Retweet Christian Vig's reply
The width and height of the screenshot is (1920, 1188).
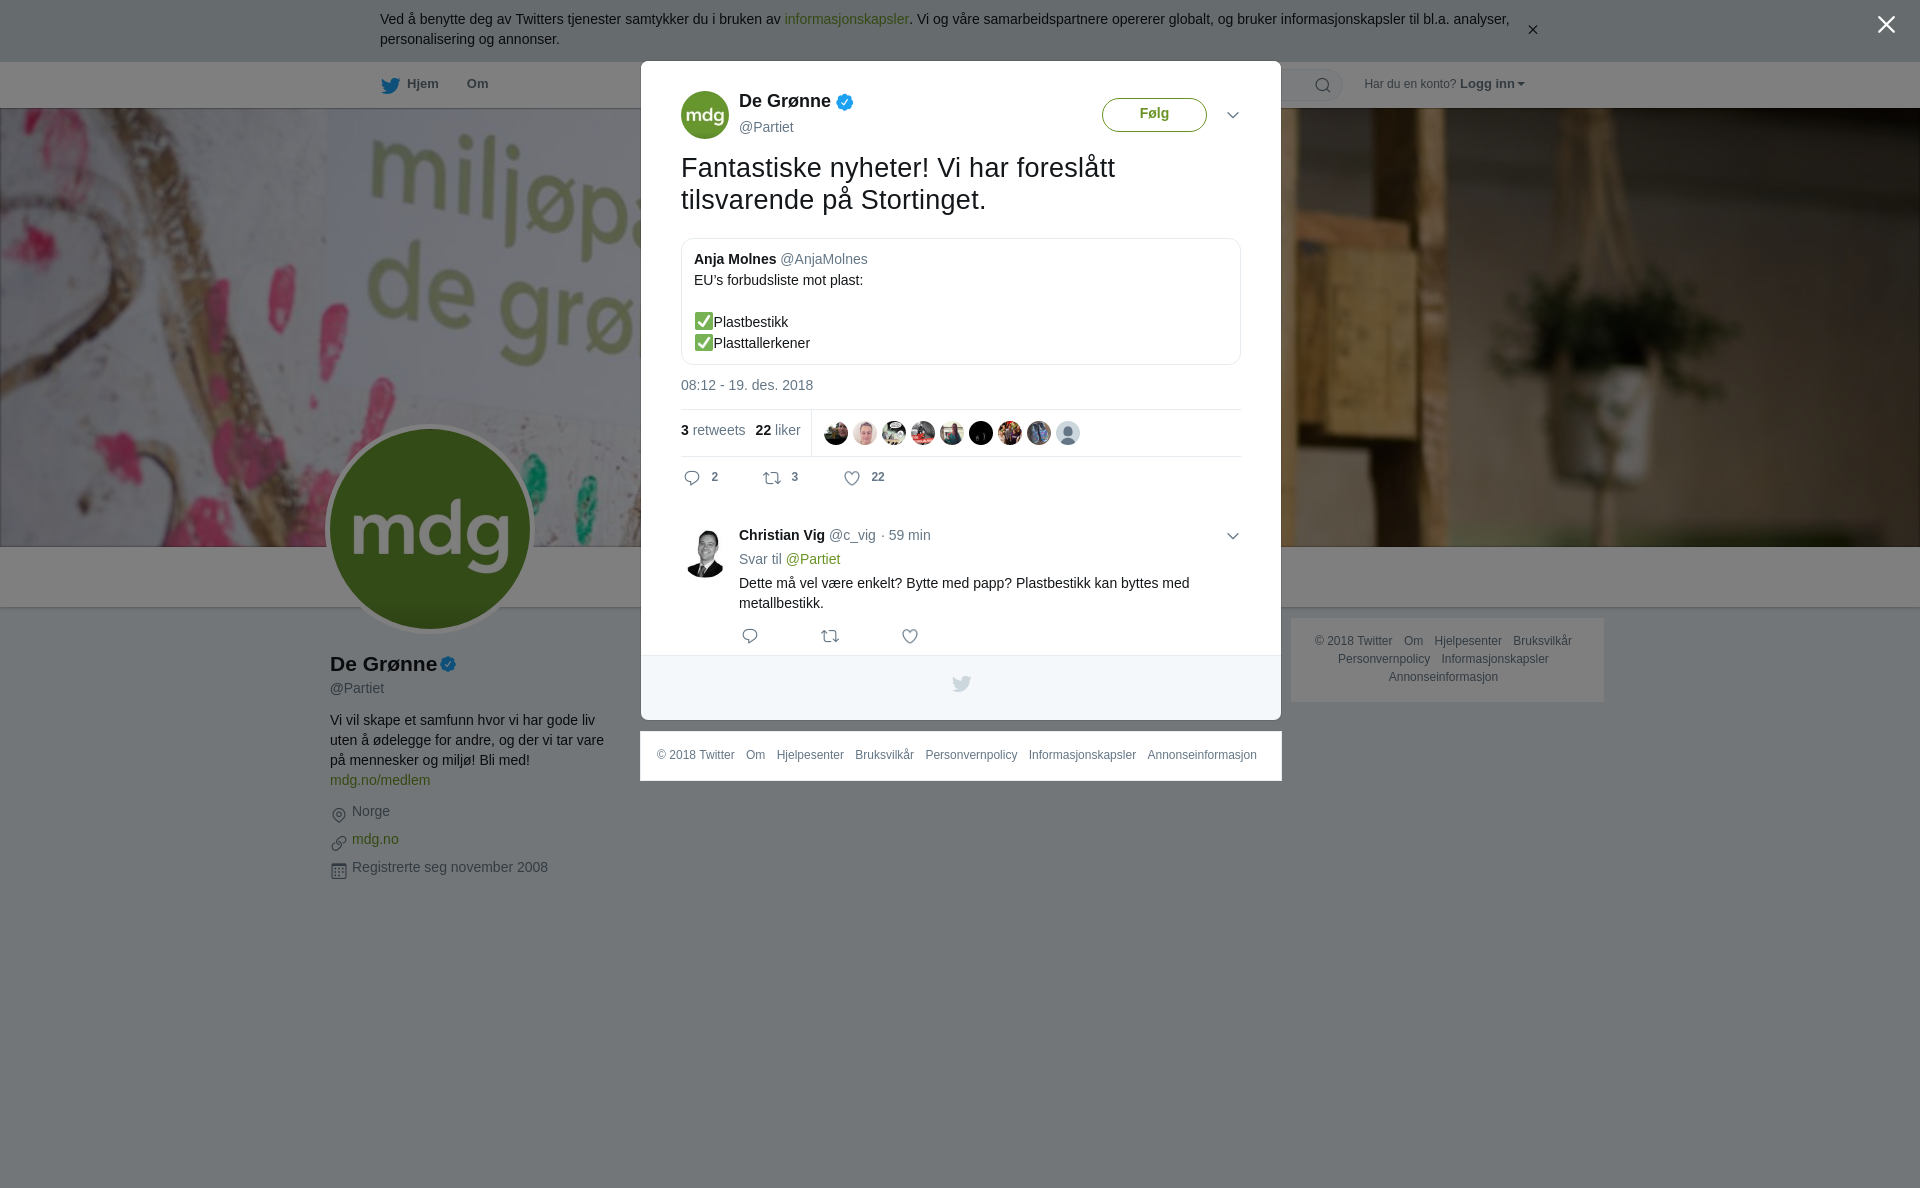[830, 636]
